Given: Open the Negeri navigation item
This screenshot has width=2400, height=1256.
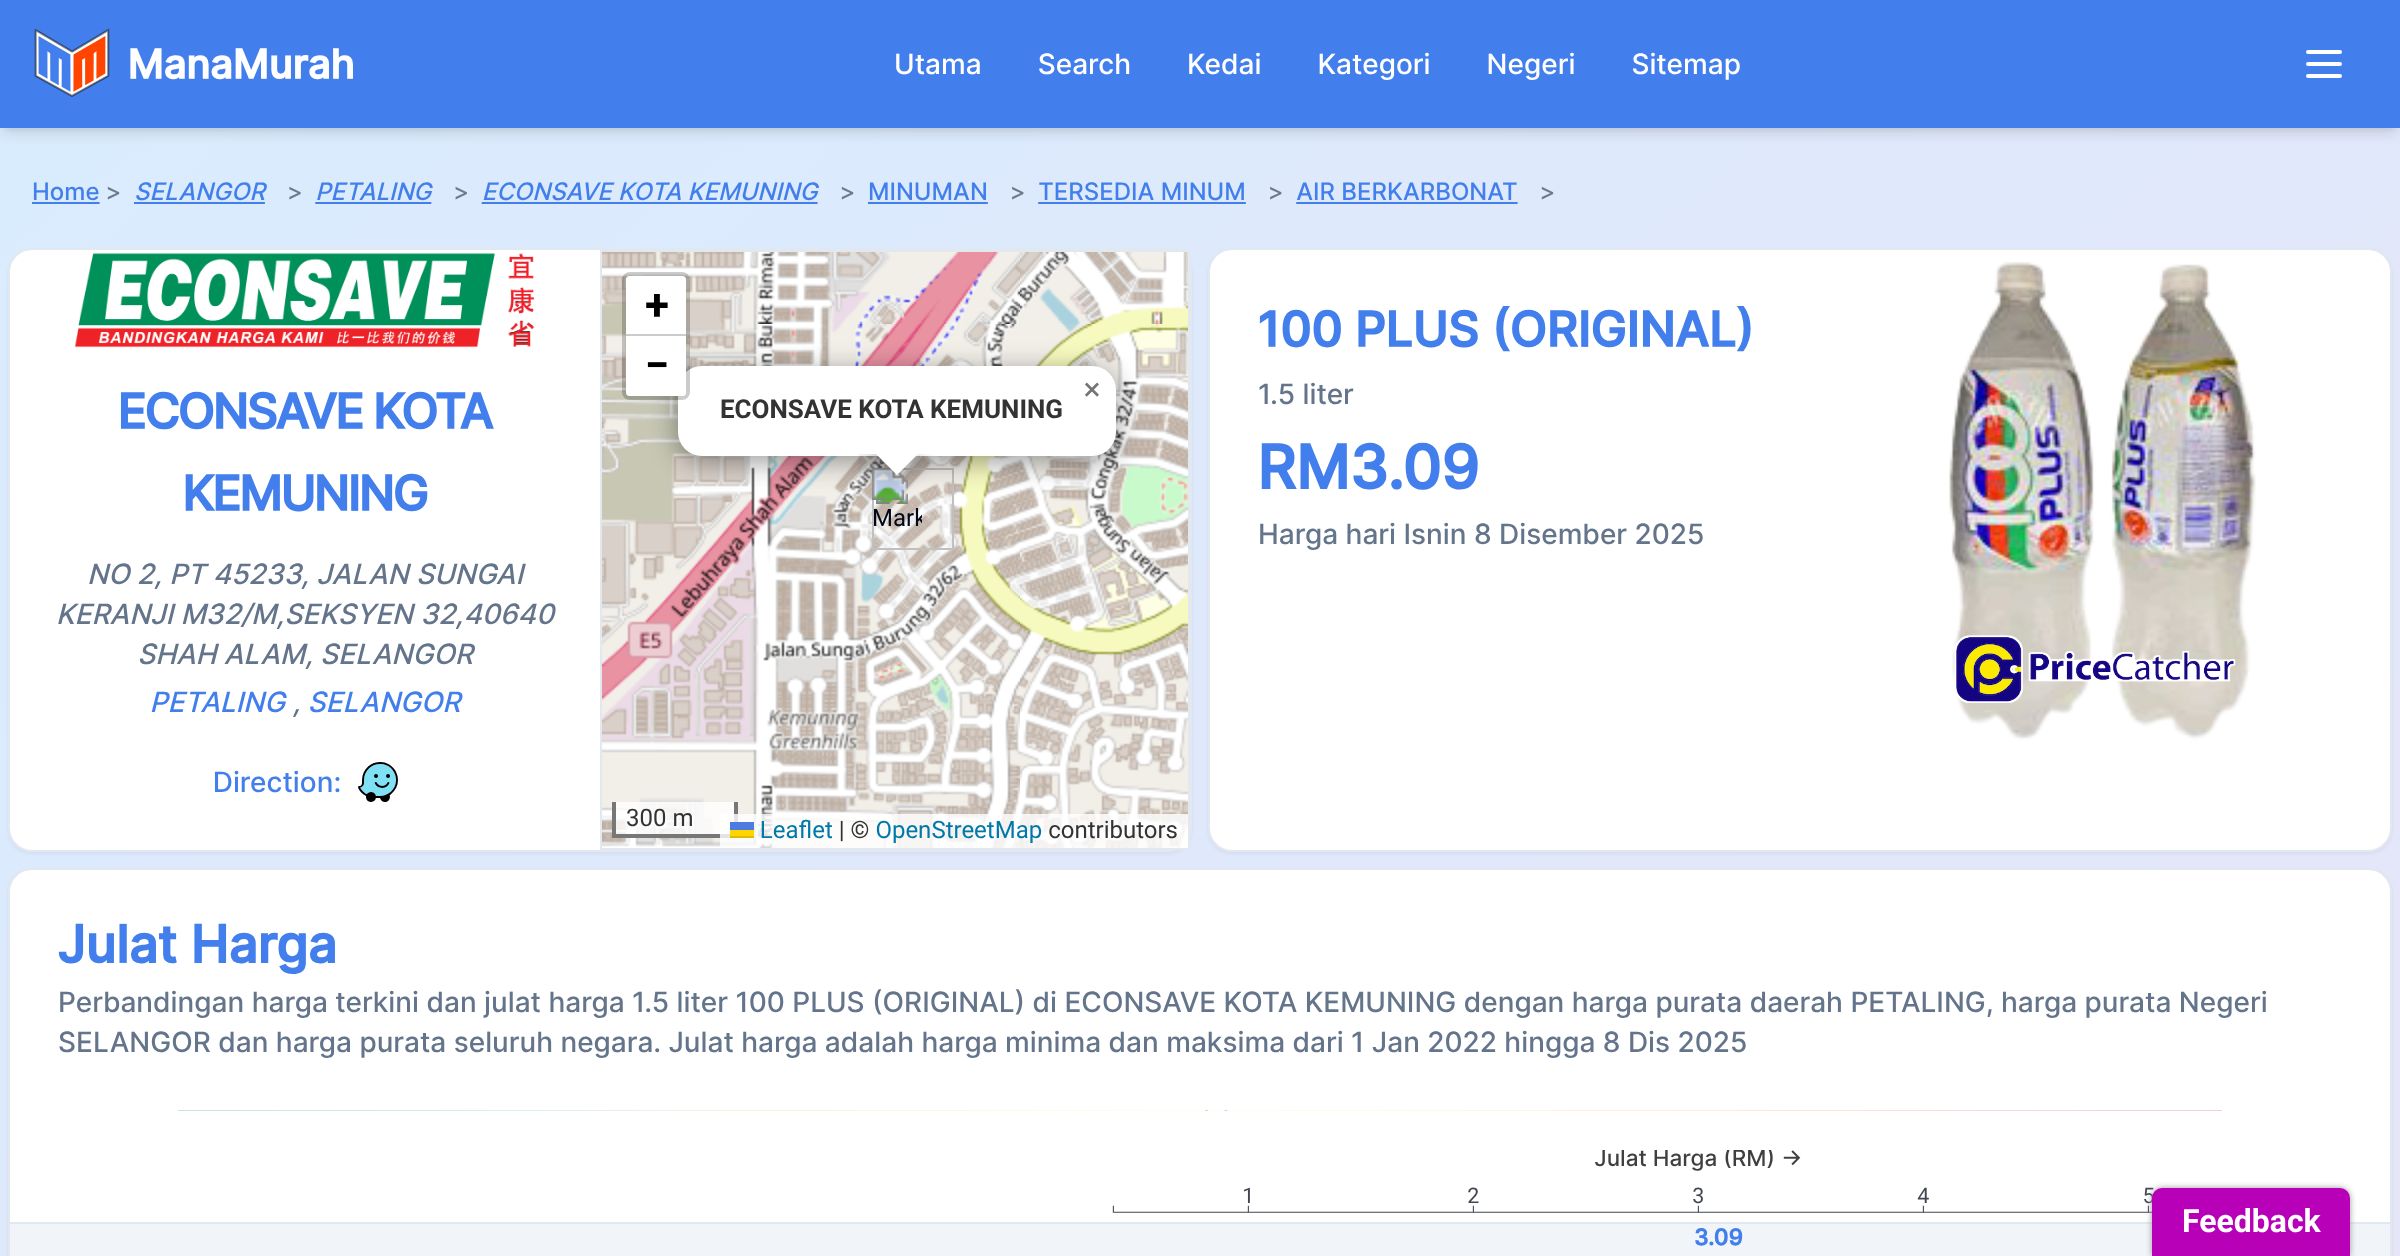Looking at the screenshot, I should 1530,64.
